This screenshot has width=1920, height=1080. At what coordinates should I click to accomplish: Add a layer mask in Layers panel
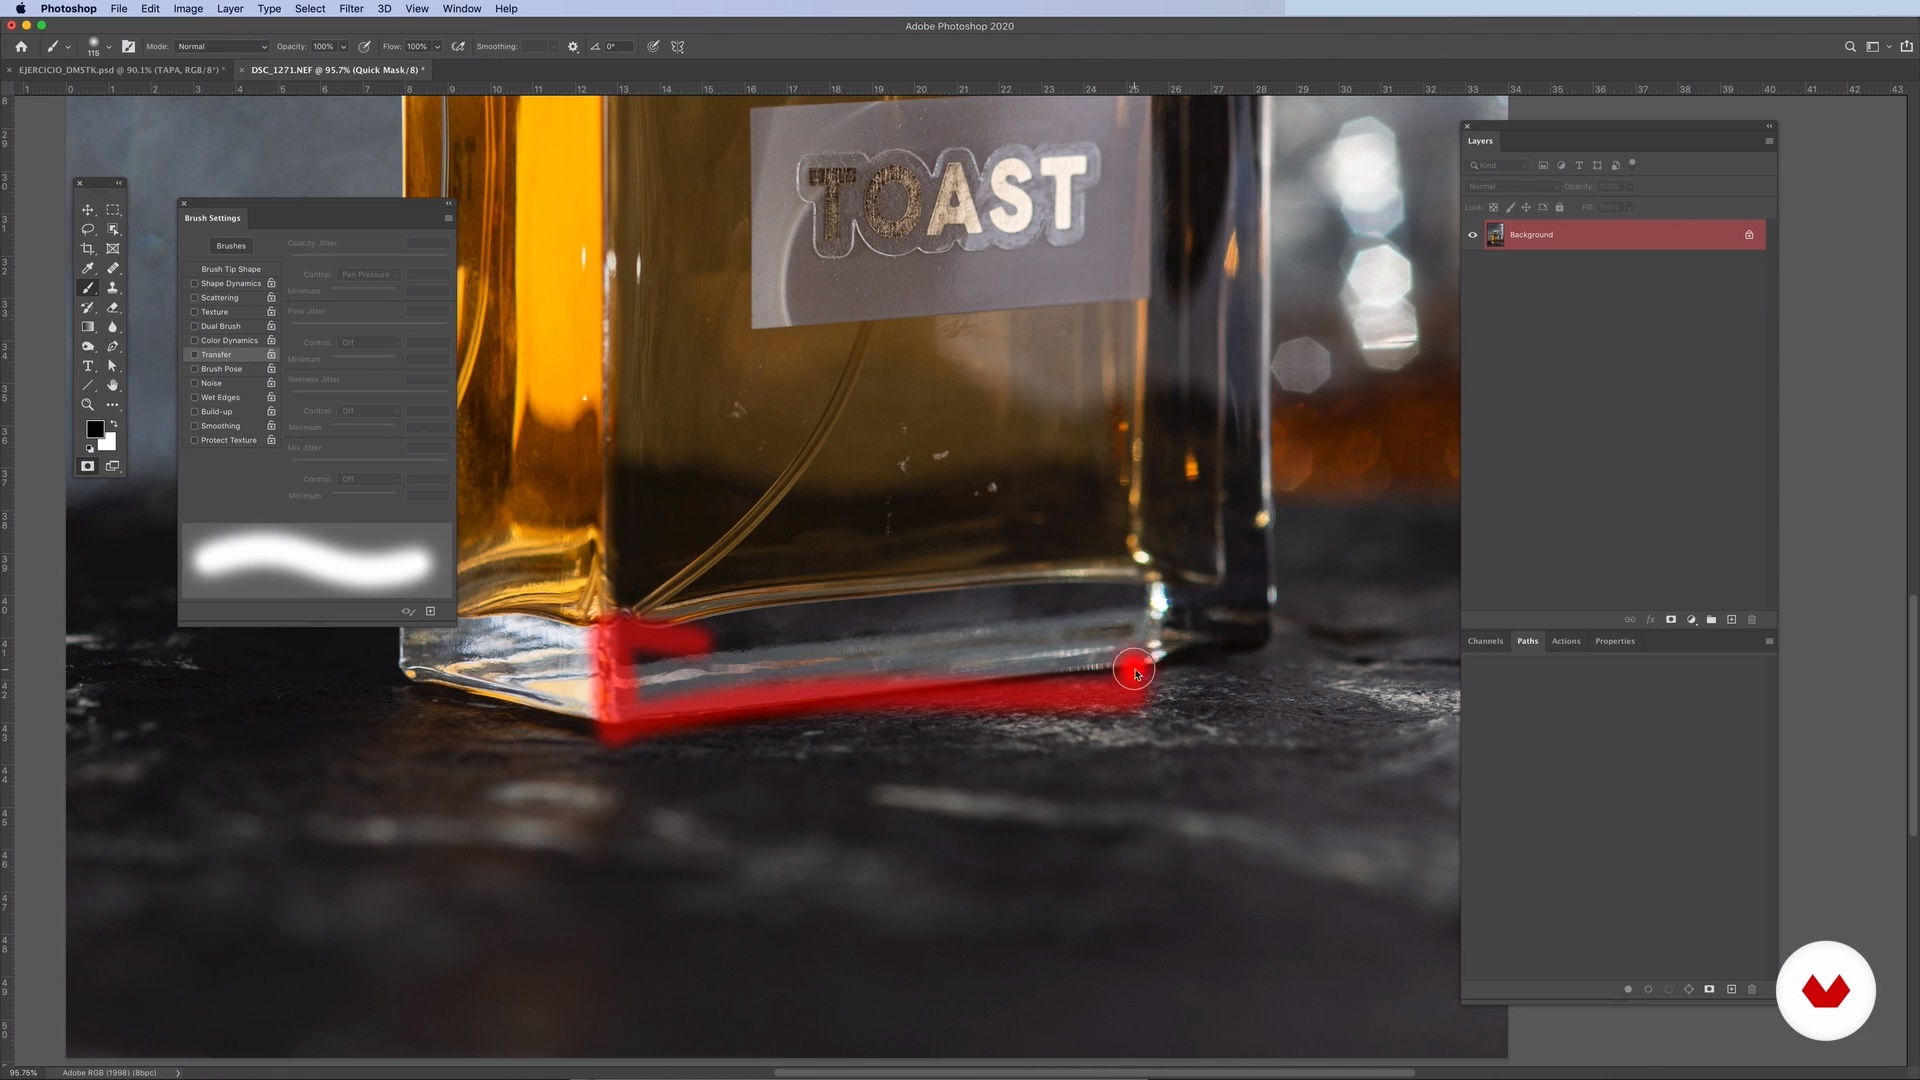point(1671,620)
